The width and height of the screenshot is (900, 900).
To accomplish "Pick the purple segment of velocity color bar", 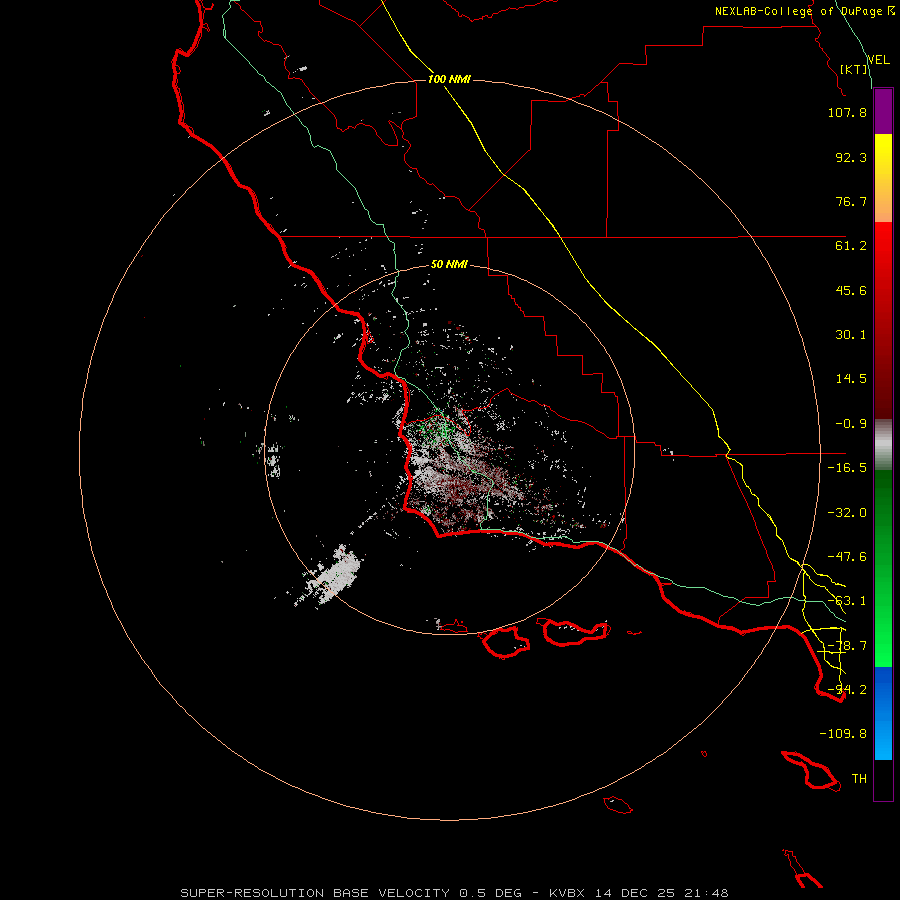I will pos(883,111).
